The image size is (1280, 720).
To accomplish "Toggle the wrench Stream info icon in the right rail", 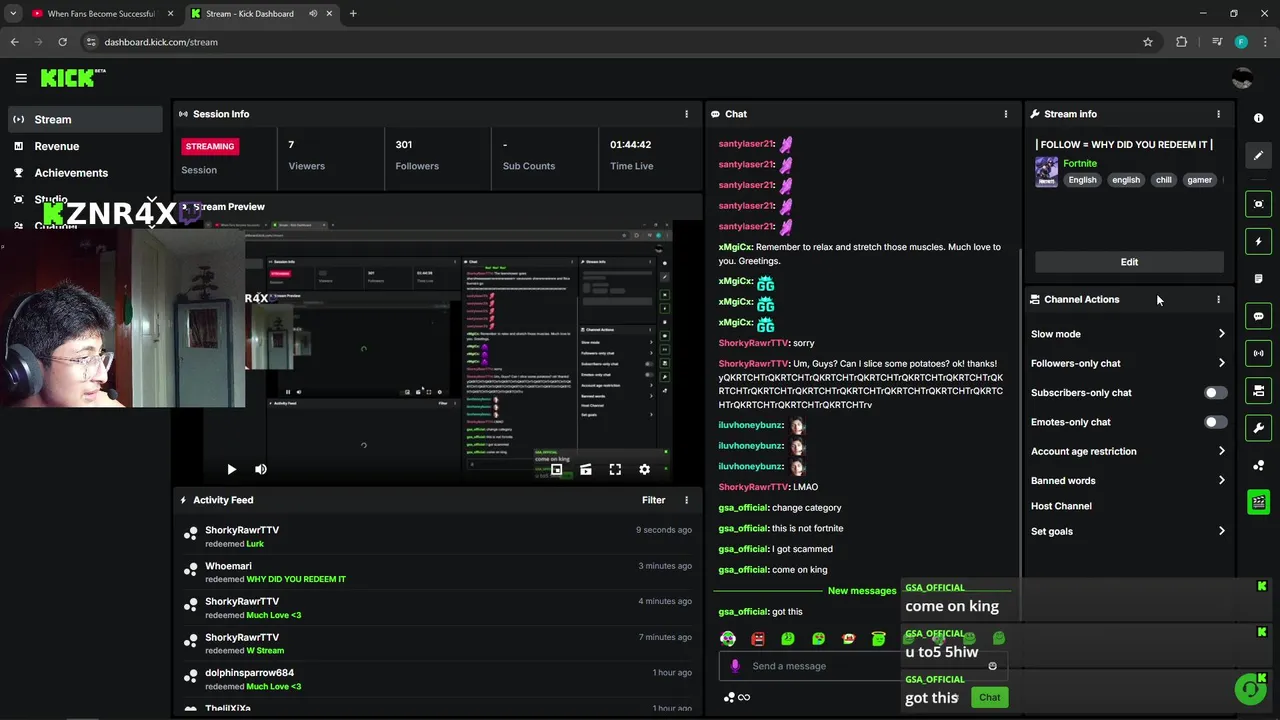I will (x=1258, y=428).
